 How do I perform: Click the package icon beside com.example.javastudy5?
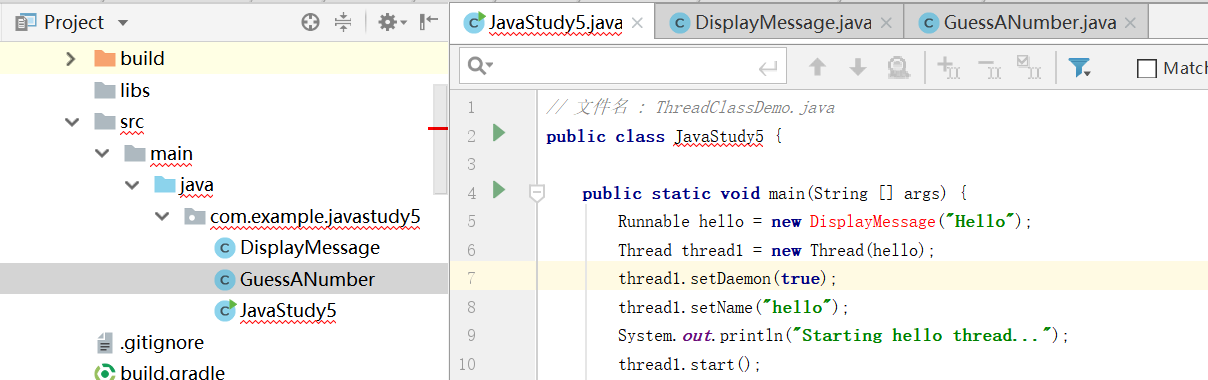point(194,216)
